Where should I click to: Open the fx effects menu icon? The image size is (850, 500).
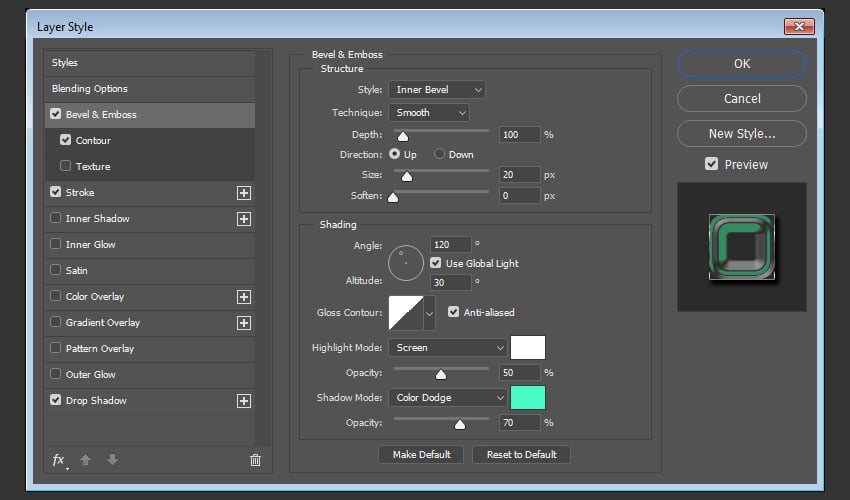pos(59,460)
